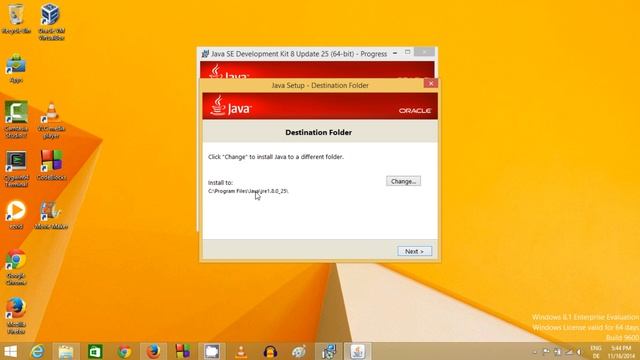The height and width of the screenshot is (360, 640).
Task: Click the Java icon in the Progress window title bar
Action: [x=205, y=53]
